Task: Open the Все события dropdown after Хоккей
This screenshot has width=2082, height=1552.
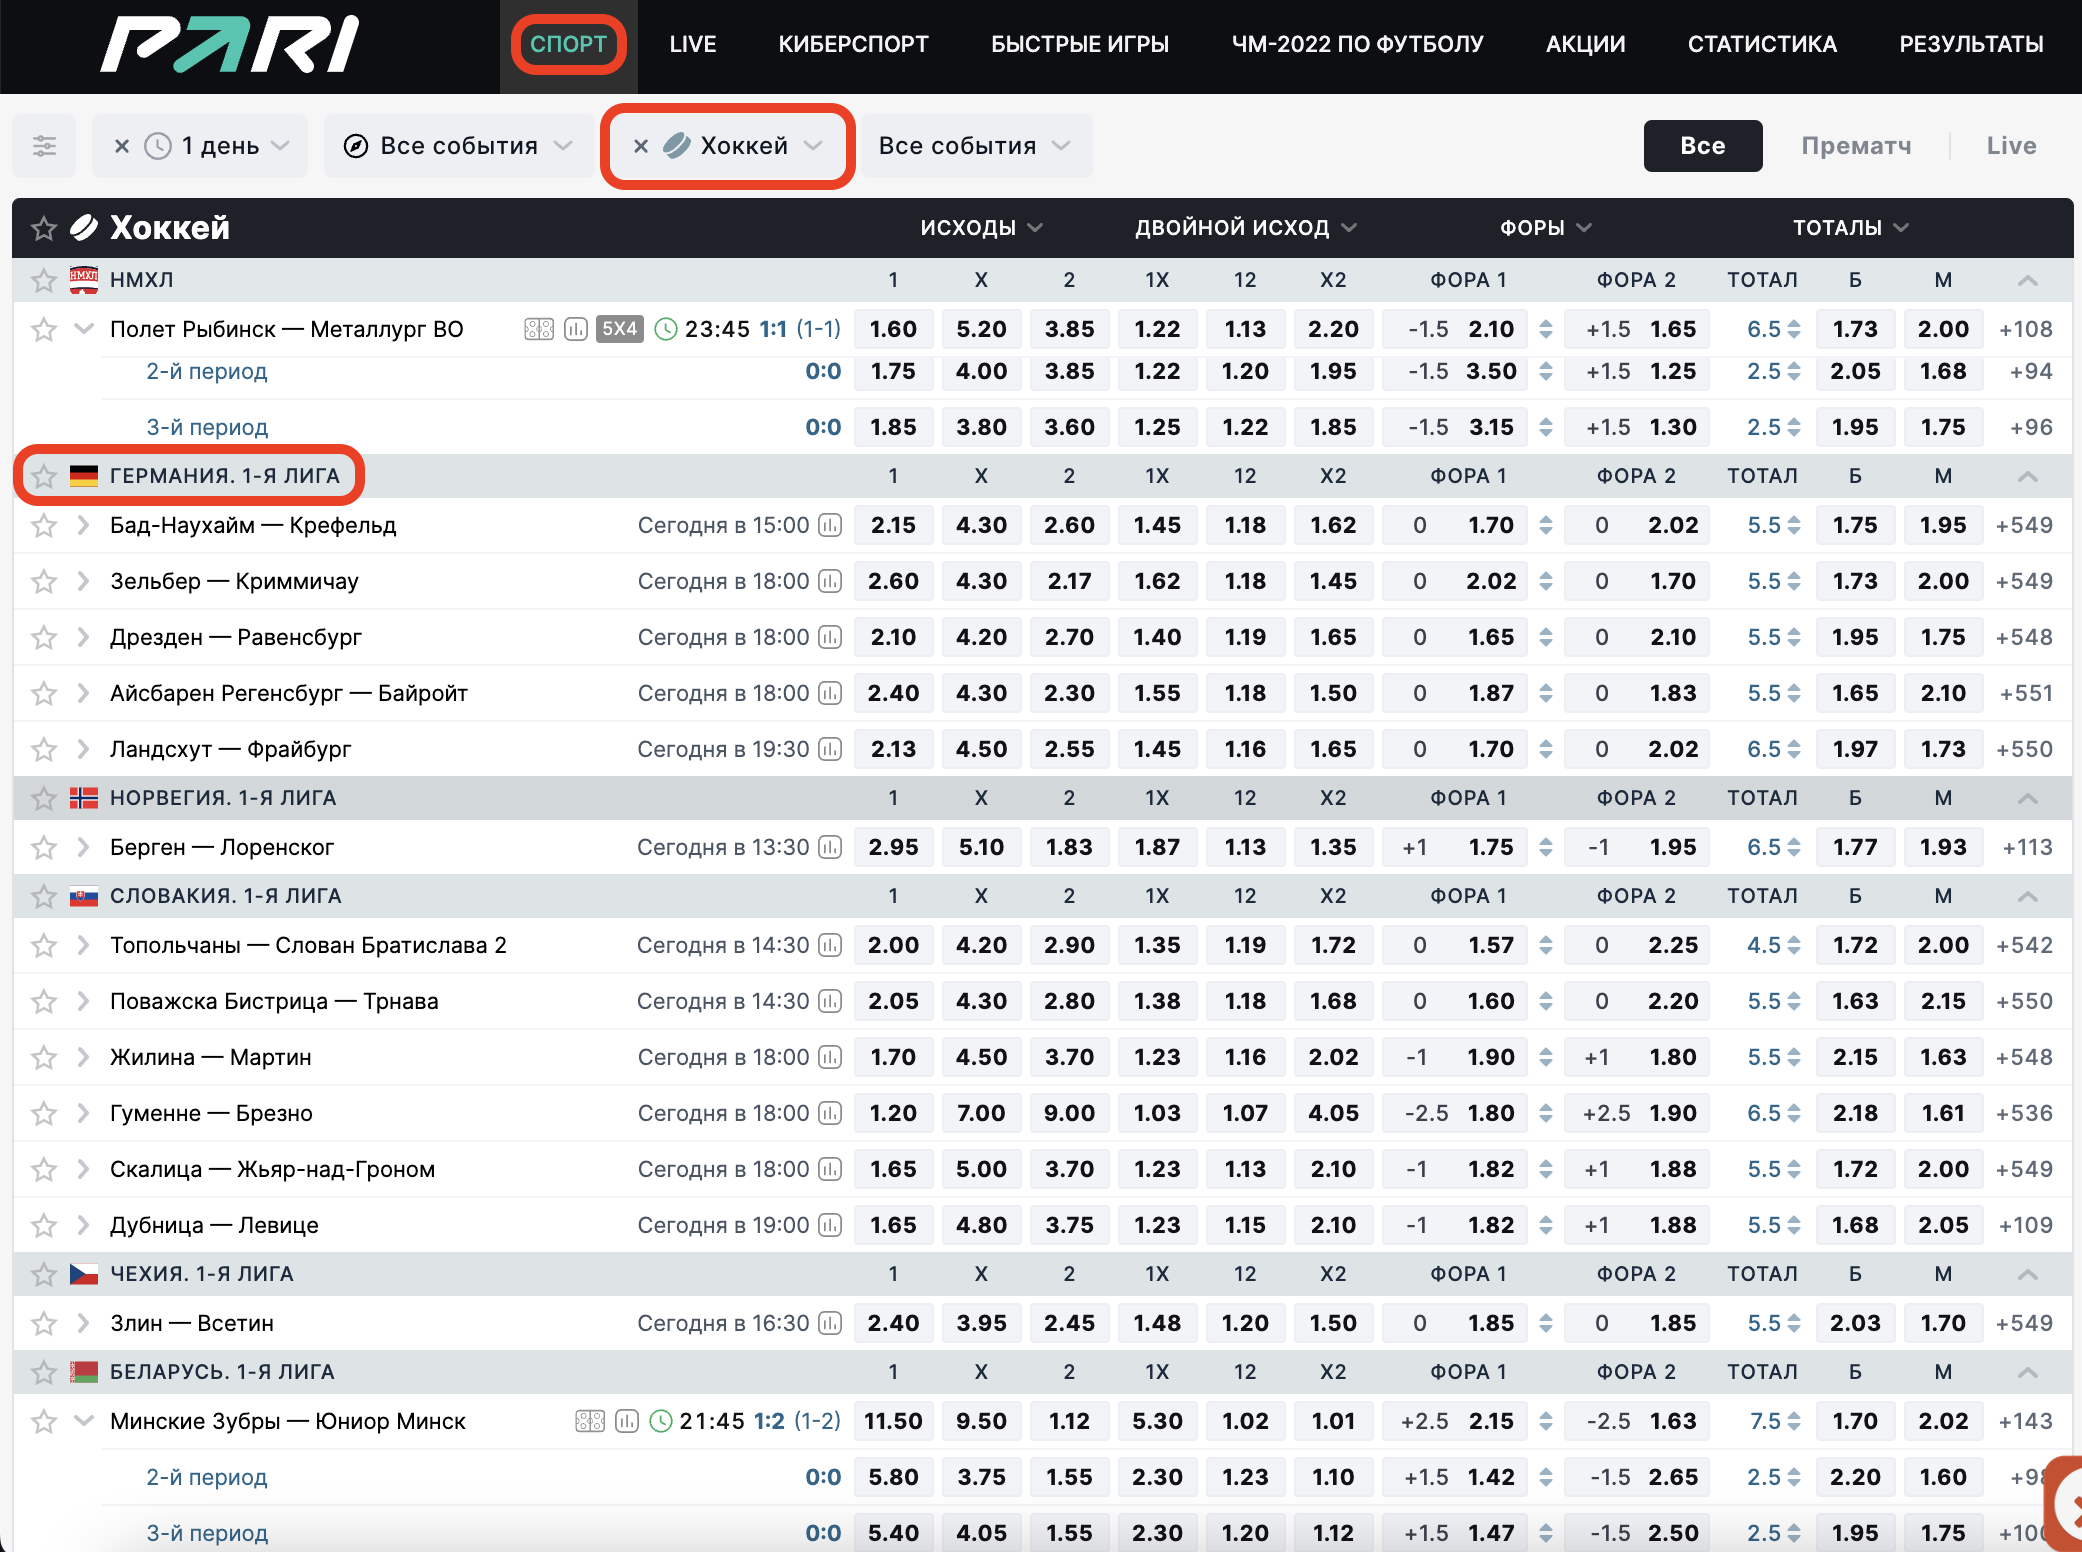Action: pos(976,146)
